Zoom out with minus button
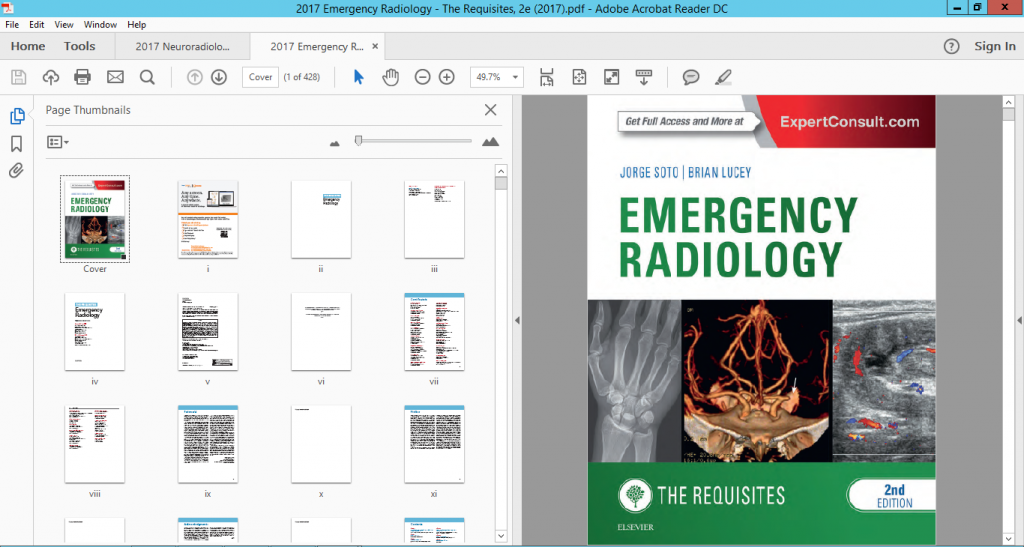This screenshot has width=1024, height=547. [x=423, y=77]
